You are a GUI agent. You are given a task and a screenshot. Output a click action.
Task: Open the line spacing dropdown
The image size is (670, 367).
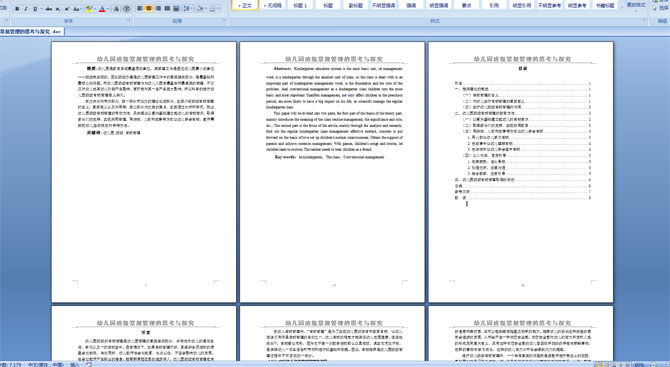click(x=188, y=9)
